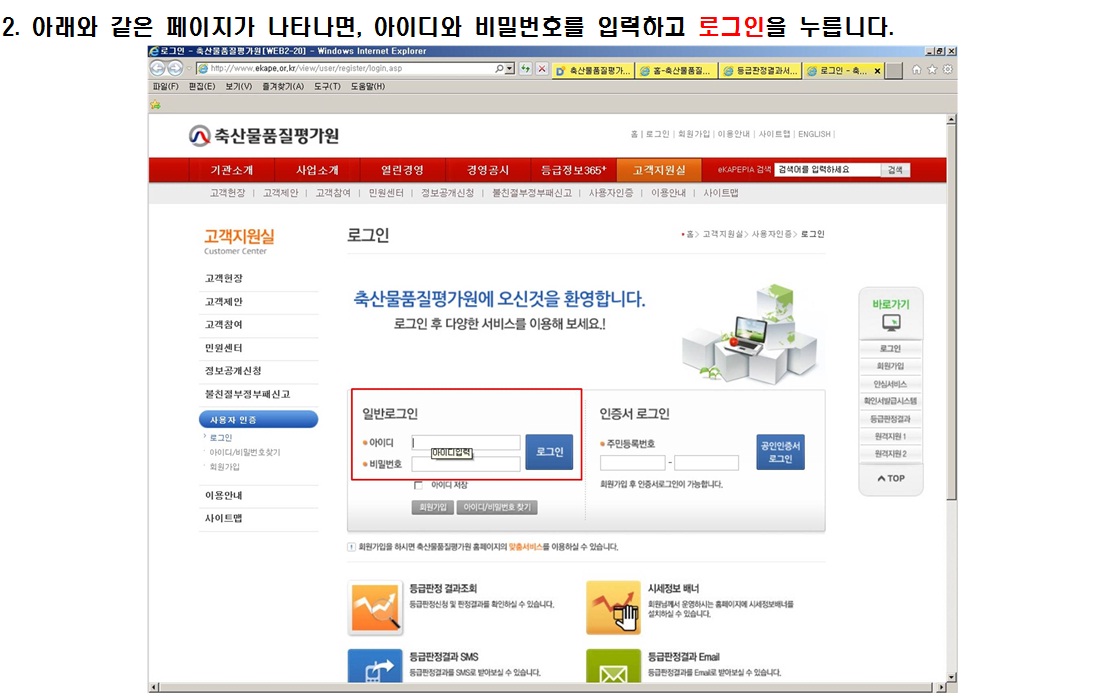This screenshot has width=1103, height=700.
Task: Click the IE home icon
Action: pos(918,69)
